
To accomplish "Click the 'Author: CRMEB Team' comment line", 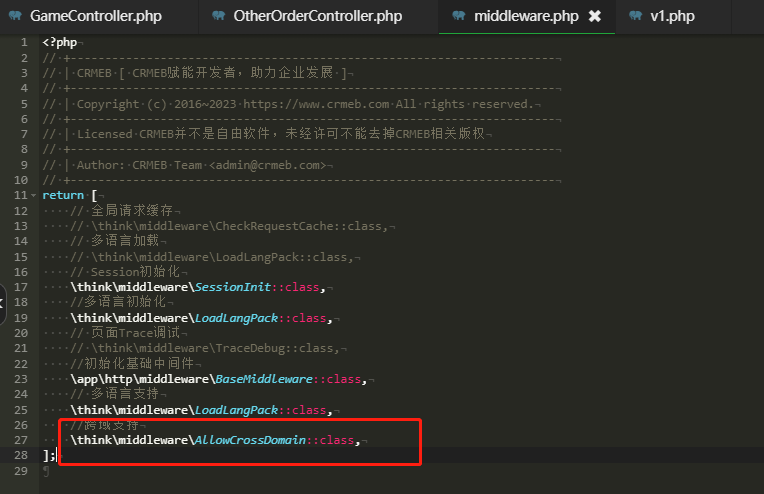I will click(x=187, y=165).
